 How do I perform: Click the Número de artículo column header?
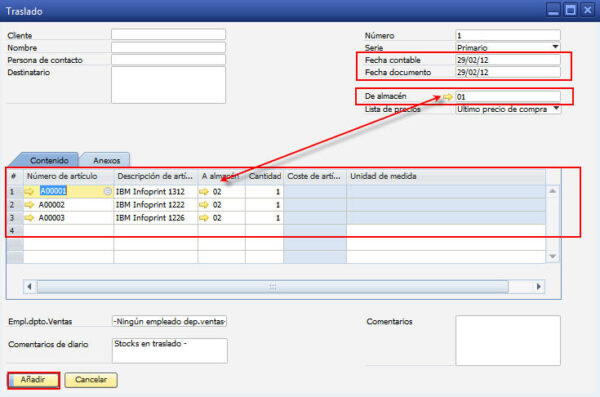pyautogui.click(x=68, y=176)
